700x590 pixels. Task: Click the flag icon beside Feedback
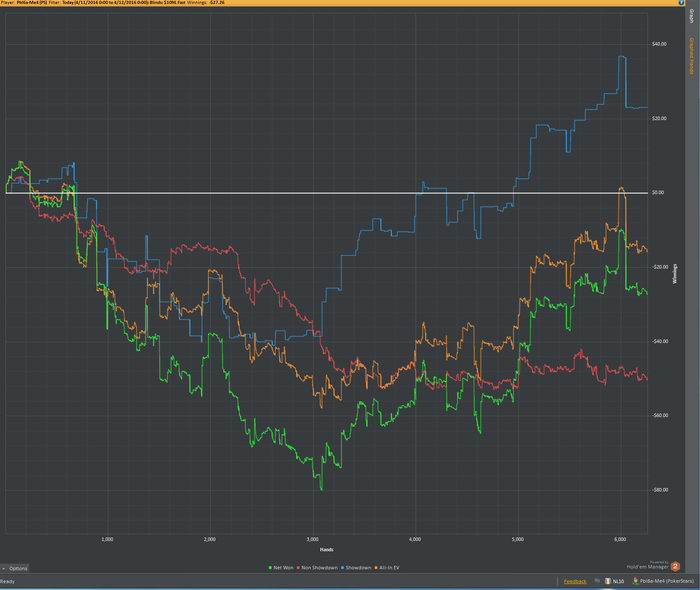tap(597, 581)
